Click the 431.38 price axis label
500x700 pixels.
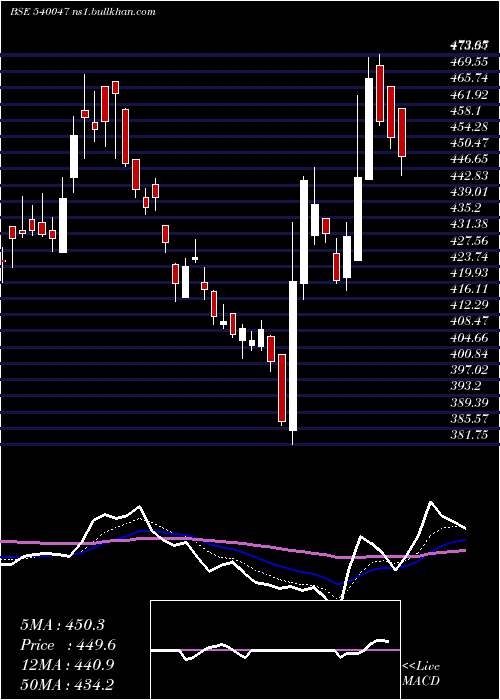point(469,224)
